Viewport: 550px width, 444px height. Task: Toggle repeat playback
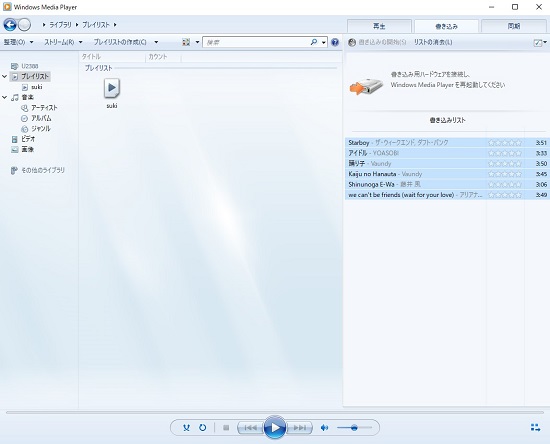click(202, 428)
